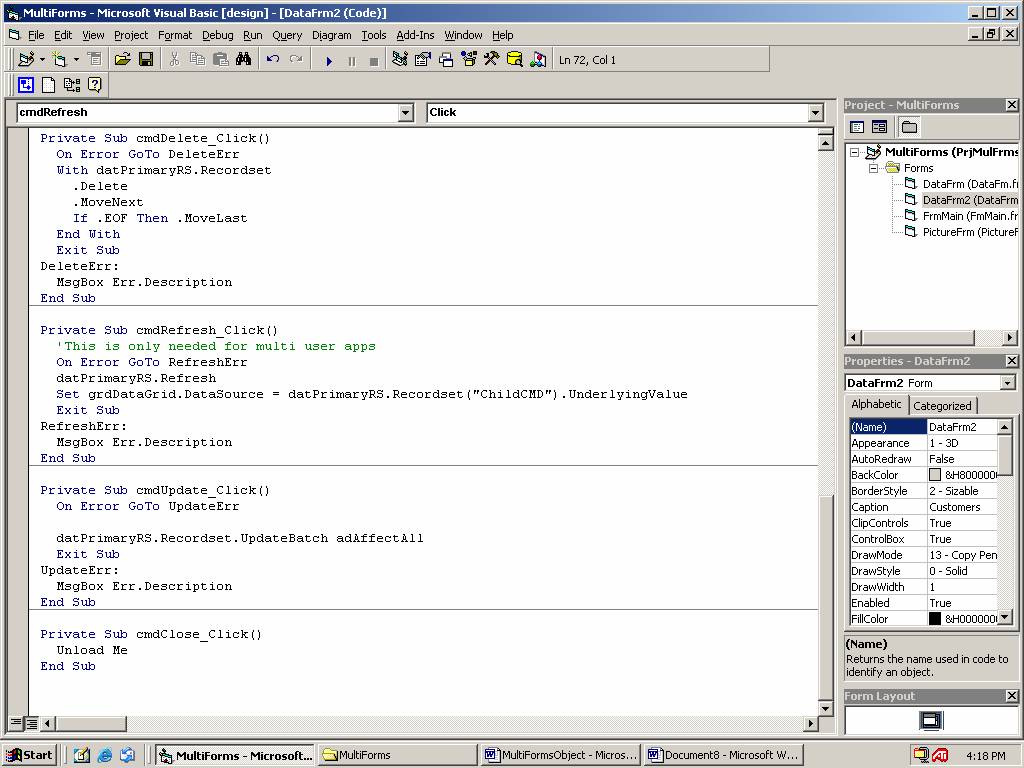Switch to Procedure View at code window bottom
This screenshot has height=768, width=1024.
(x=17, y=723)
